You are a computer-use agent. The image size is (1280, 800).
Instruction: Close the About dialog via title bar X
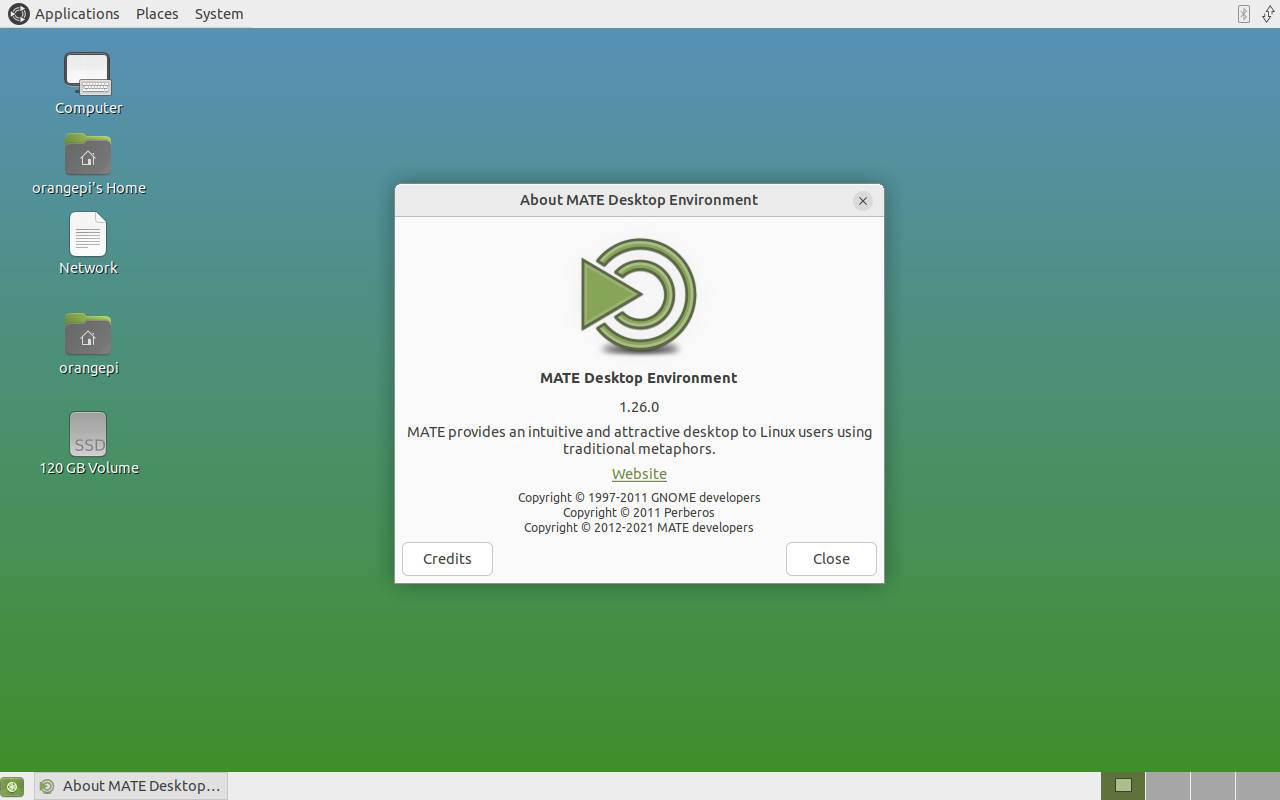pyautogui.click(x=863, y=201)
